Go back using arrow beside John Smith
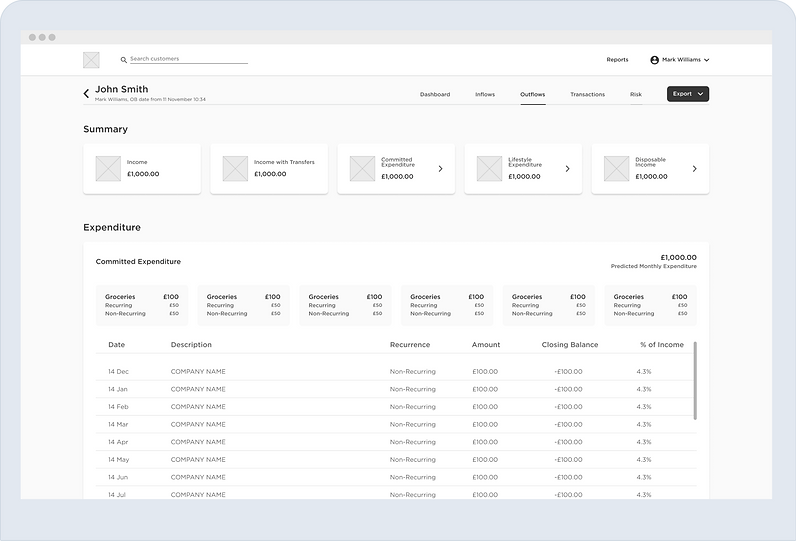796x541 pixels. 86,93
